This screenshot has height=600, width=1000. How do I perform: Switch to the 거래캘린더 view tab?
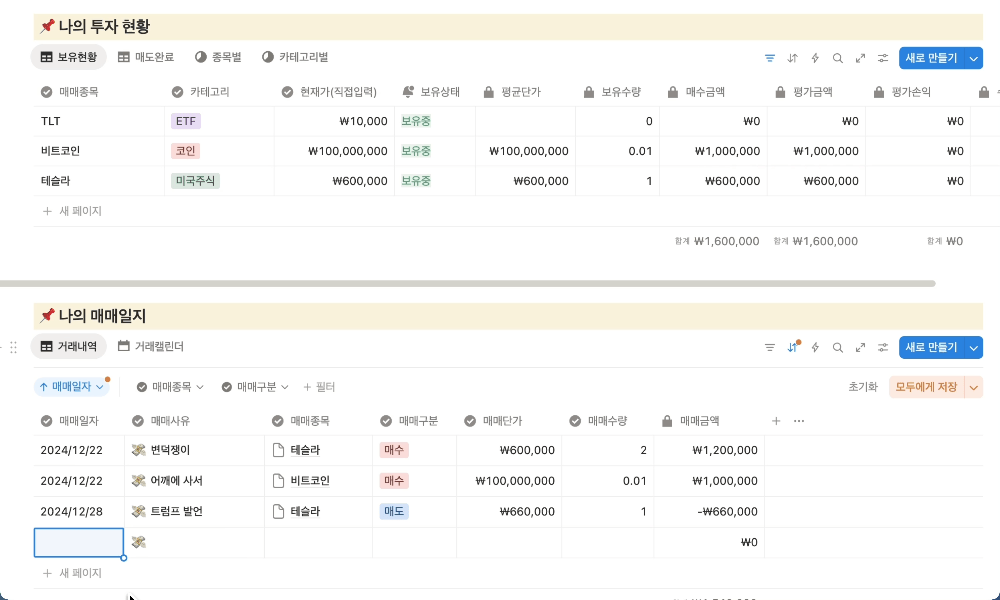click(x=151, y=346)
